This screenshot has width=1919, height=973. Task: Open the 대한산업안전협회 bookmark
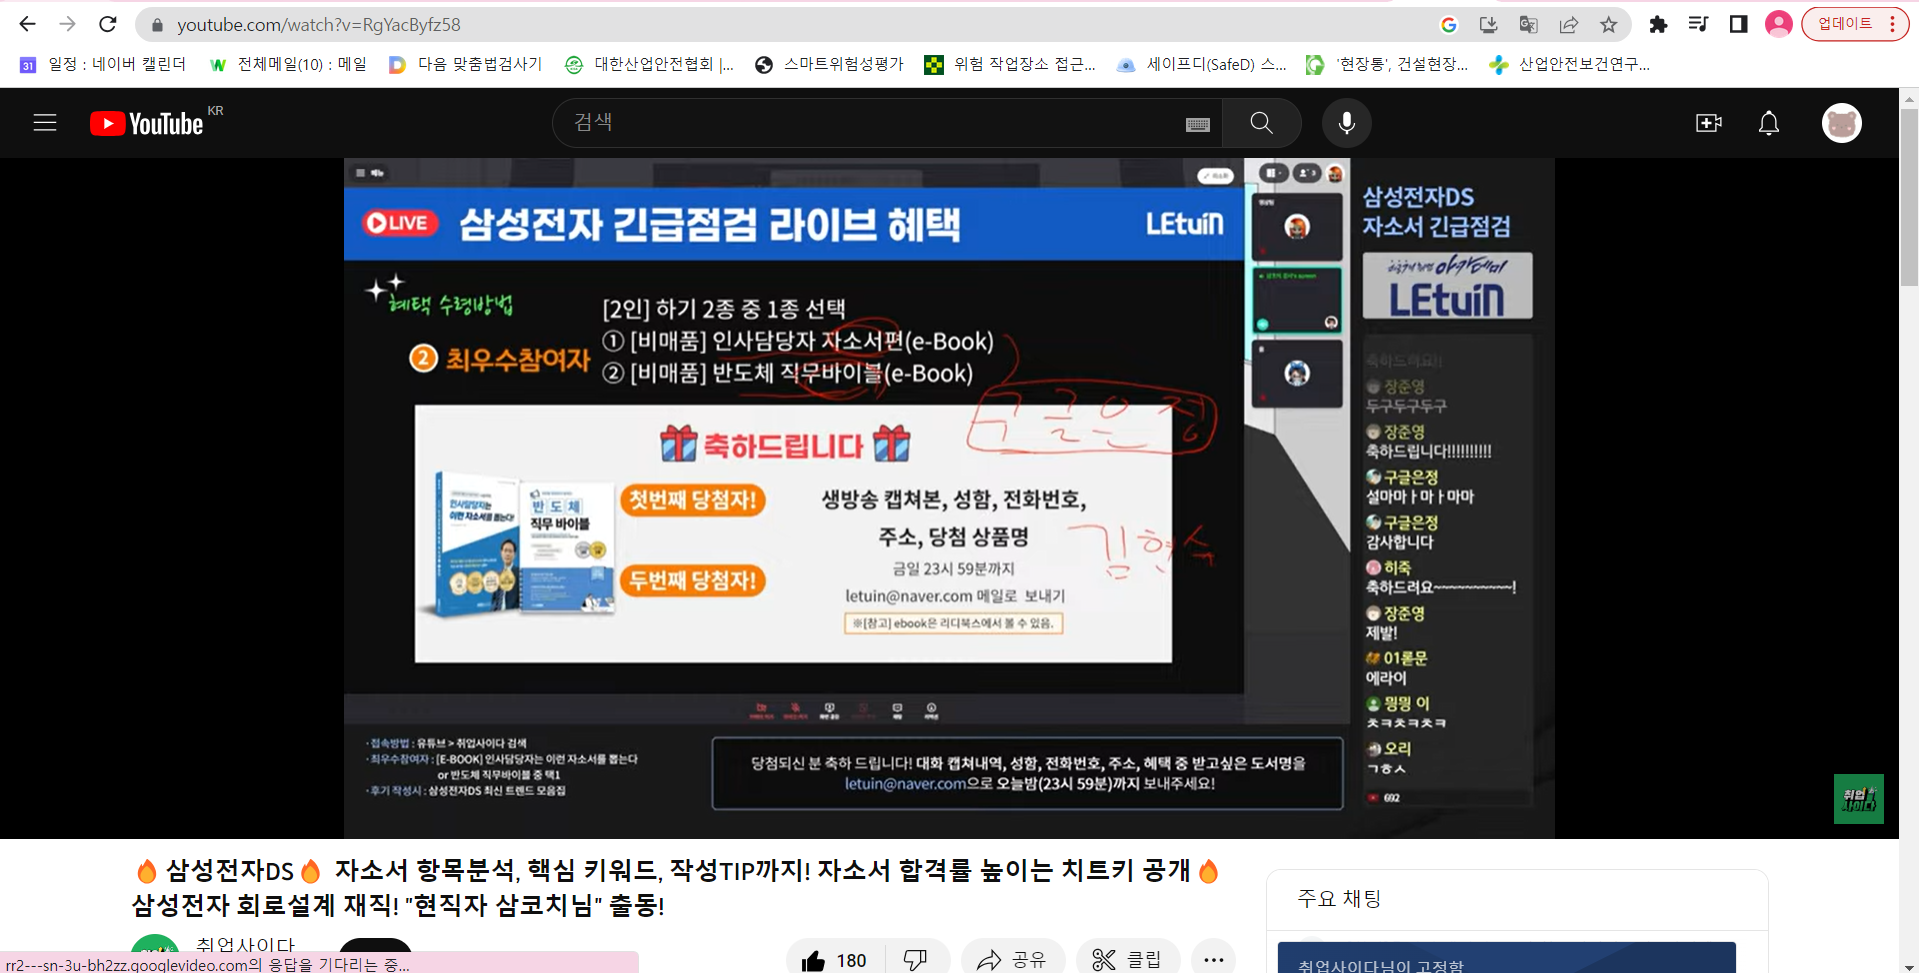[x=649, y=64]
